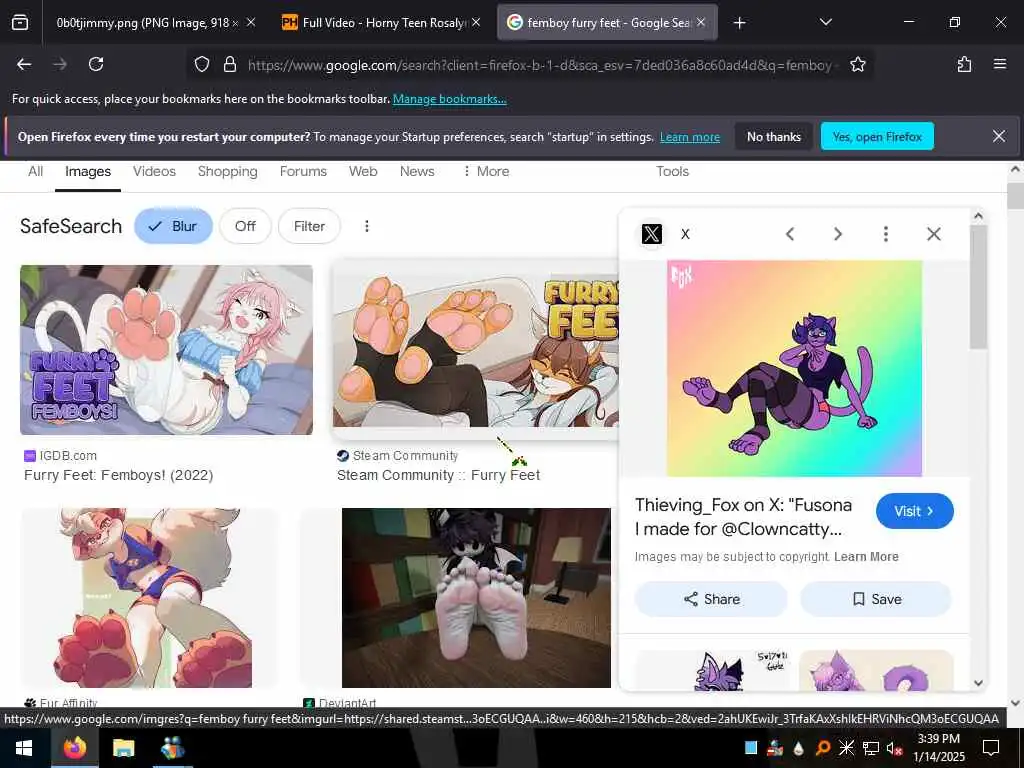
Task: Switch to the Videos results tab
Action: (154, 171)
